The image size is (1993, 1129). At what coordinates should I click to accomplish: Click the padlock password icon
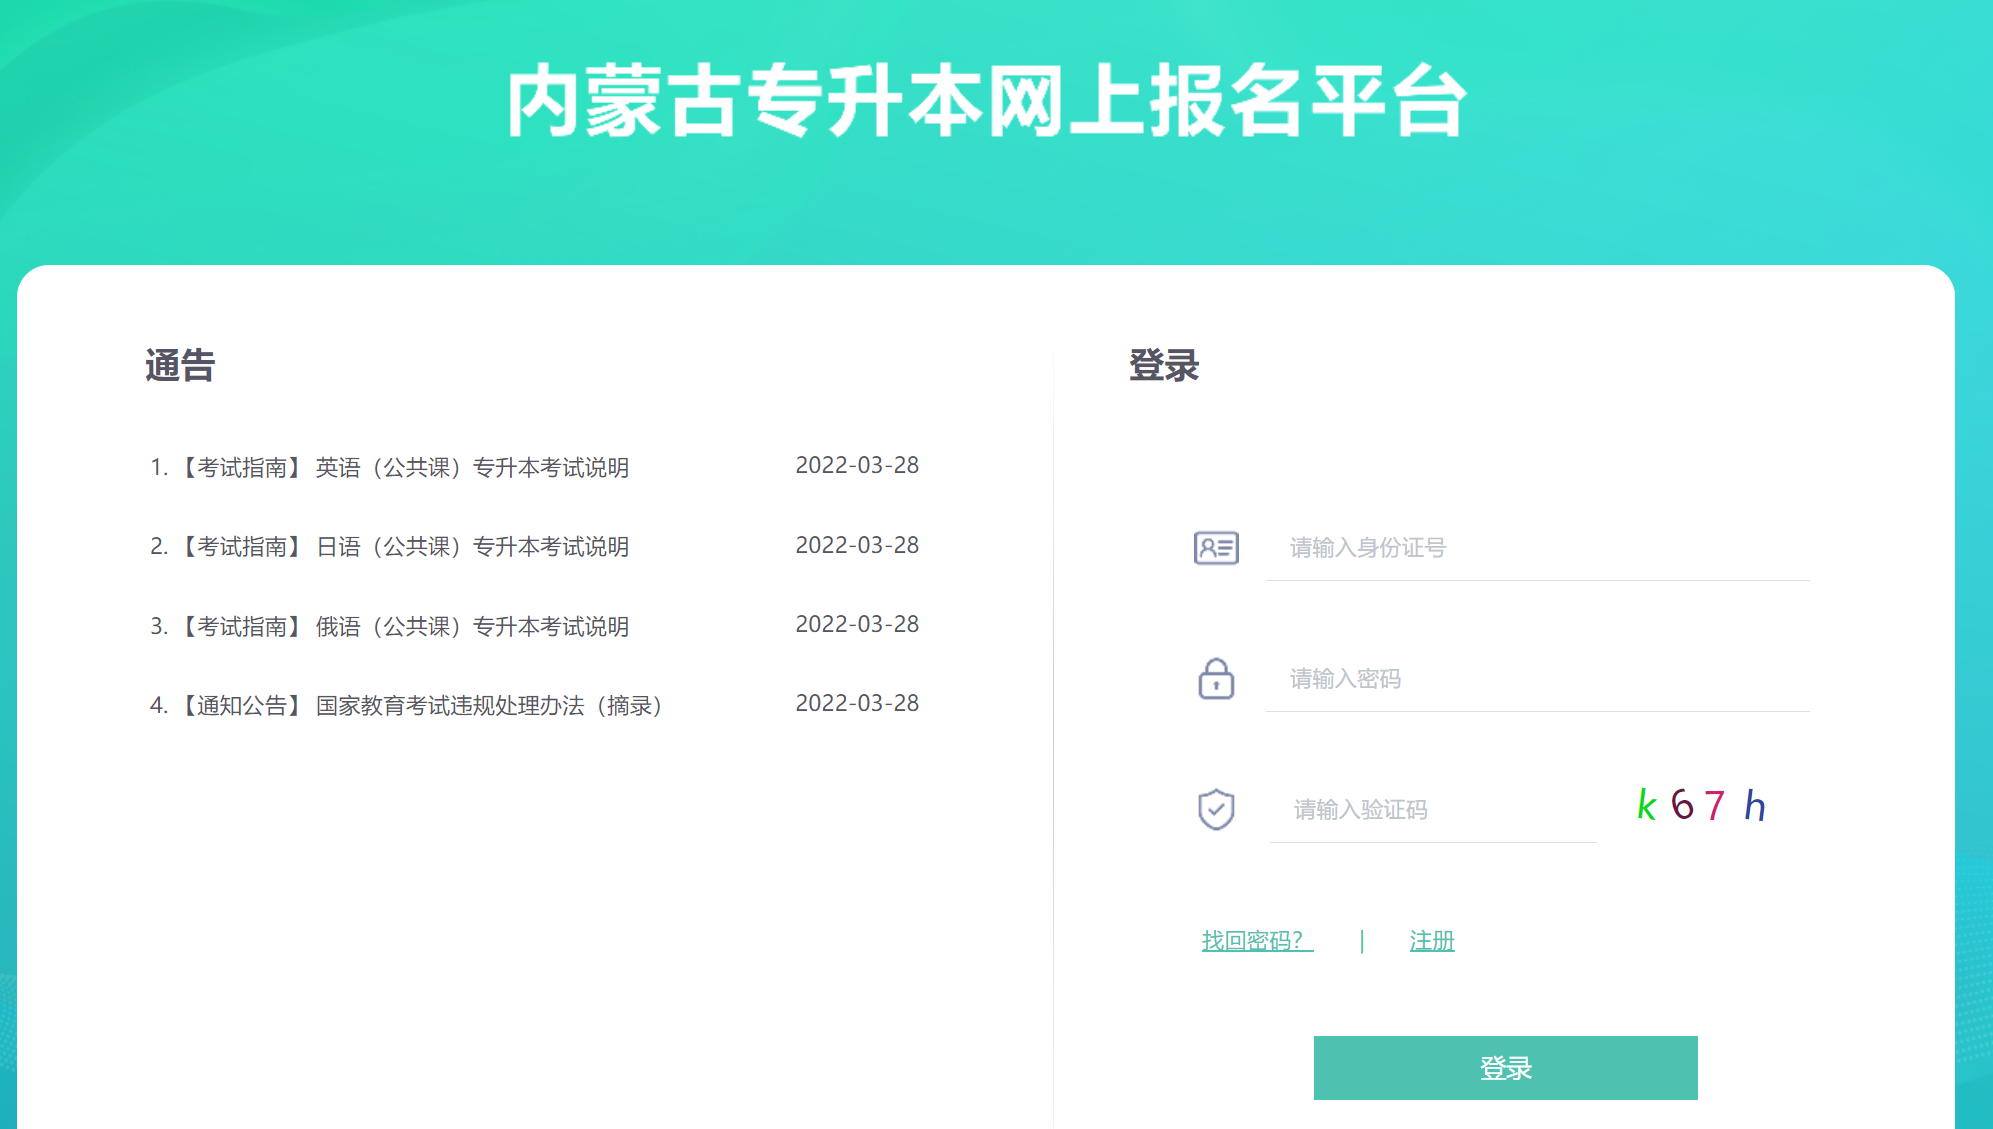tap(1216, 679)
